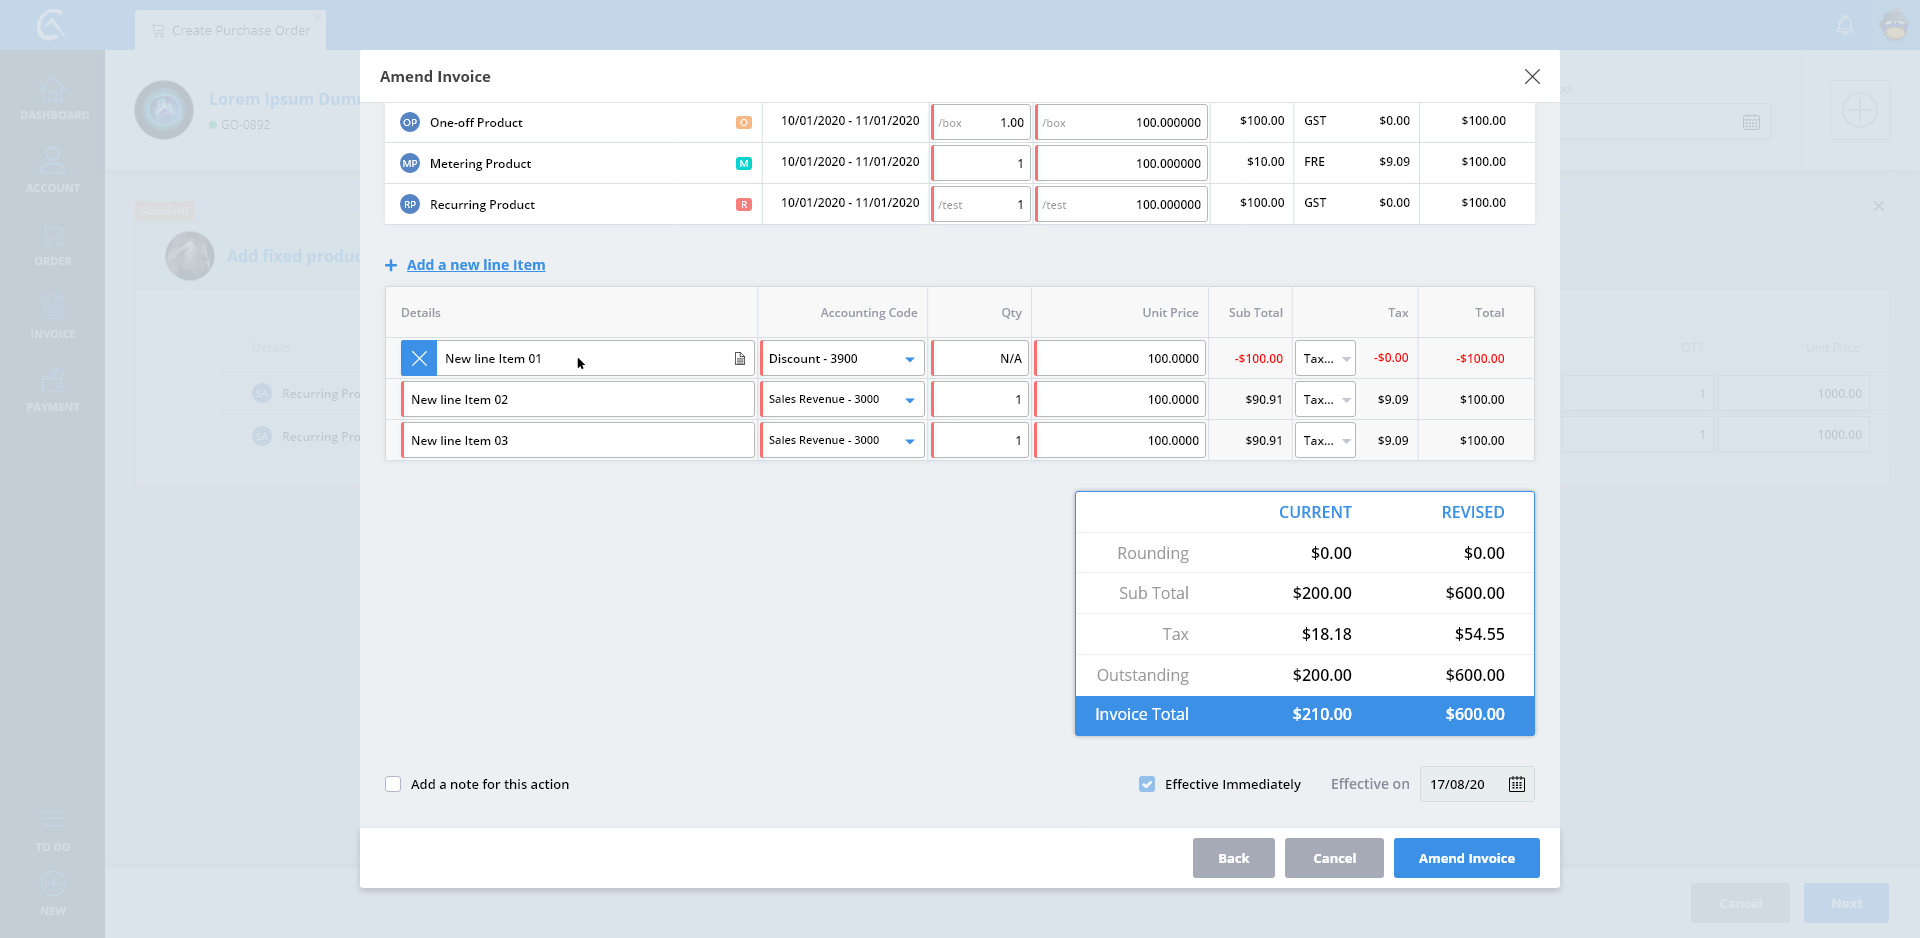
Task: Click the red Recurring product type badge
Action: tap(743, 205)
